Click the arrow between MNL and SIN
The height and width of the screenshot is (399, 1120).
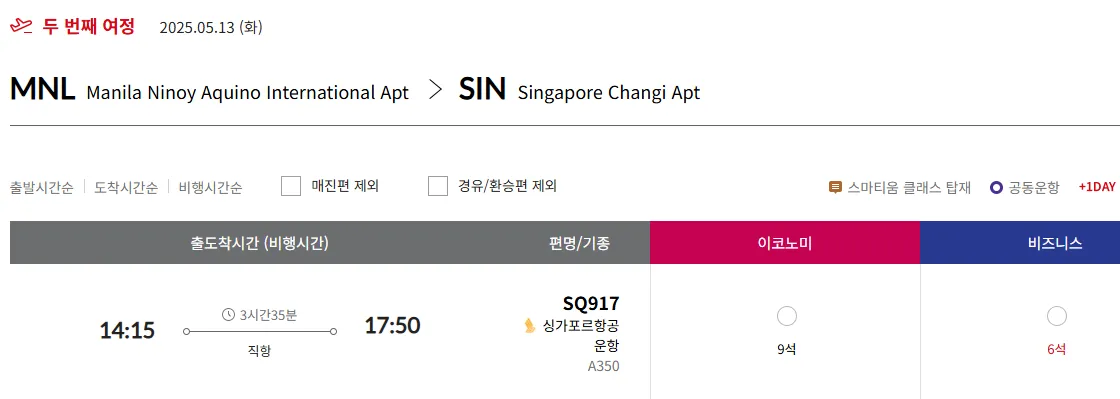434,91
